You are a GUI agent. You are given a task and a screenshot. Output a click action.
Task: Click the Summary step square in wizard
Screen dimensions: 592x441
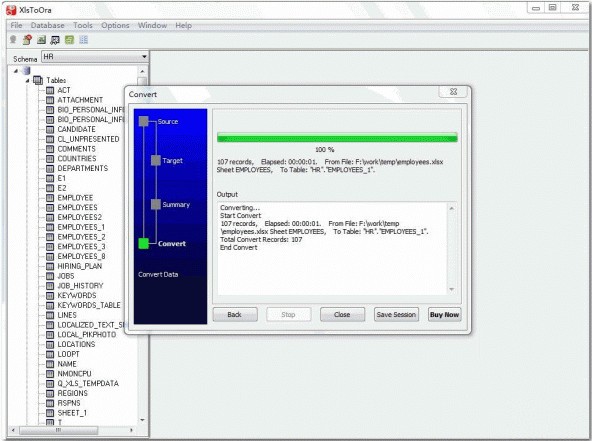[x=156, y=204]
